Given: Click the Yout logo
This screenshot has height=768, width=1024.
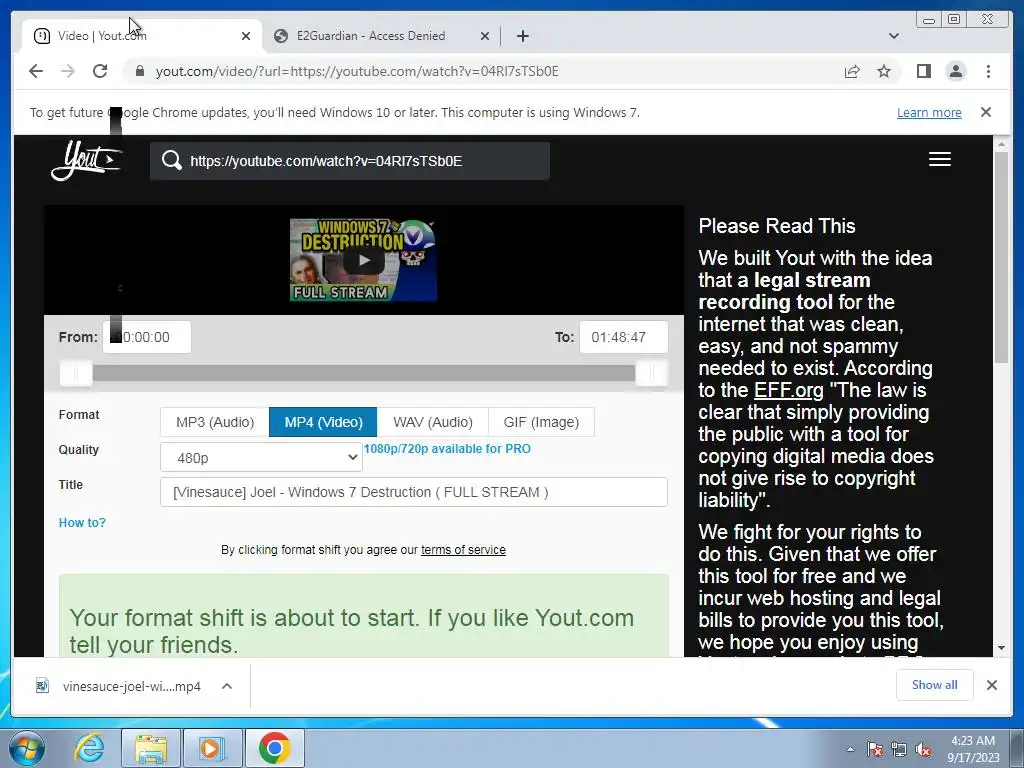Looking at the screenshot, I should (x=86, y=160).
